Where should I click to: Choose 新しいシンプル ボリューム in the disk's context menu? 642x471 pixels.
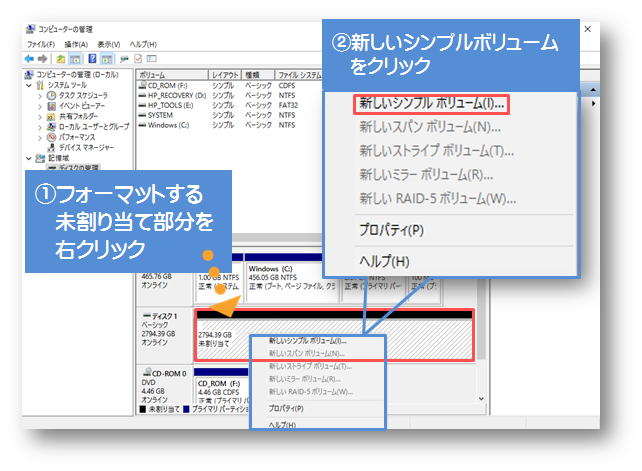(x=307, y=341)
